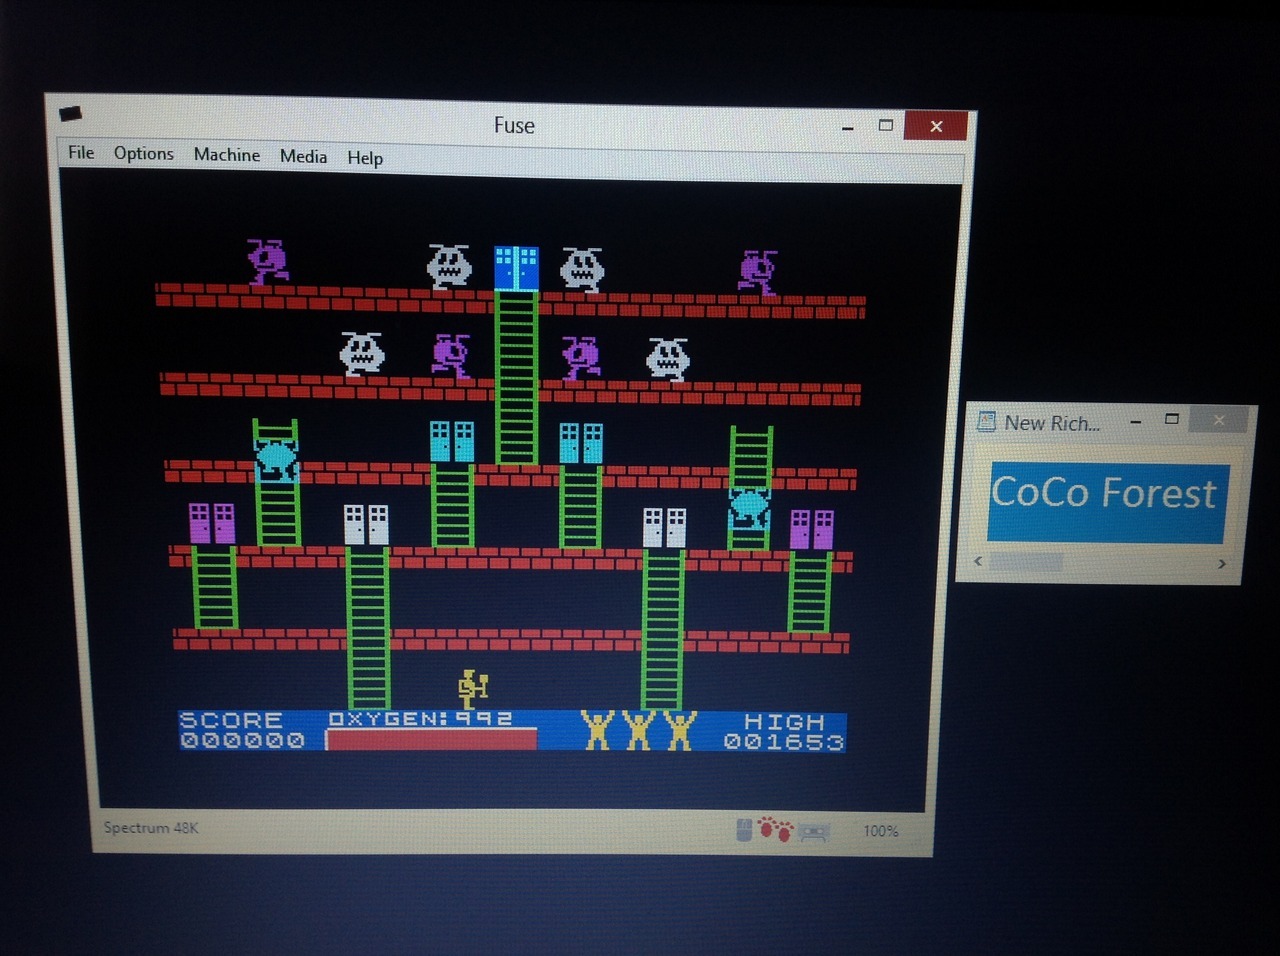Viewport: 1280px width, 956px height.
Task: Expand the Help menu
Action: point(365,158)
